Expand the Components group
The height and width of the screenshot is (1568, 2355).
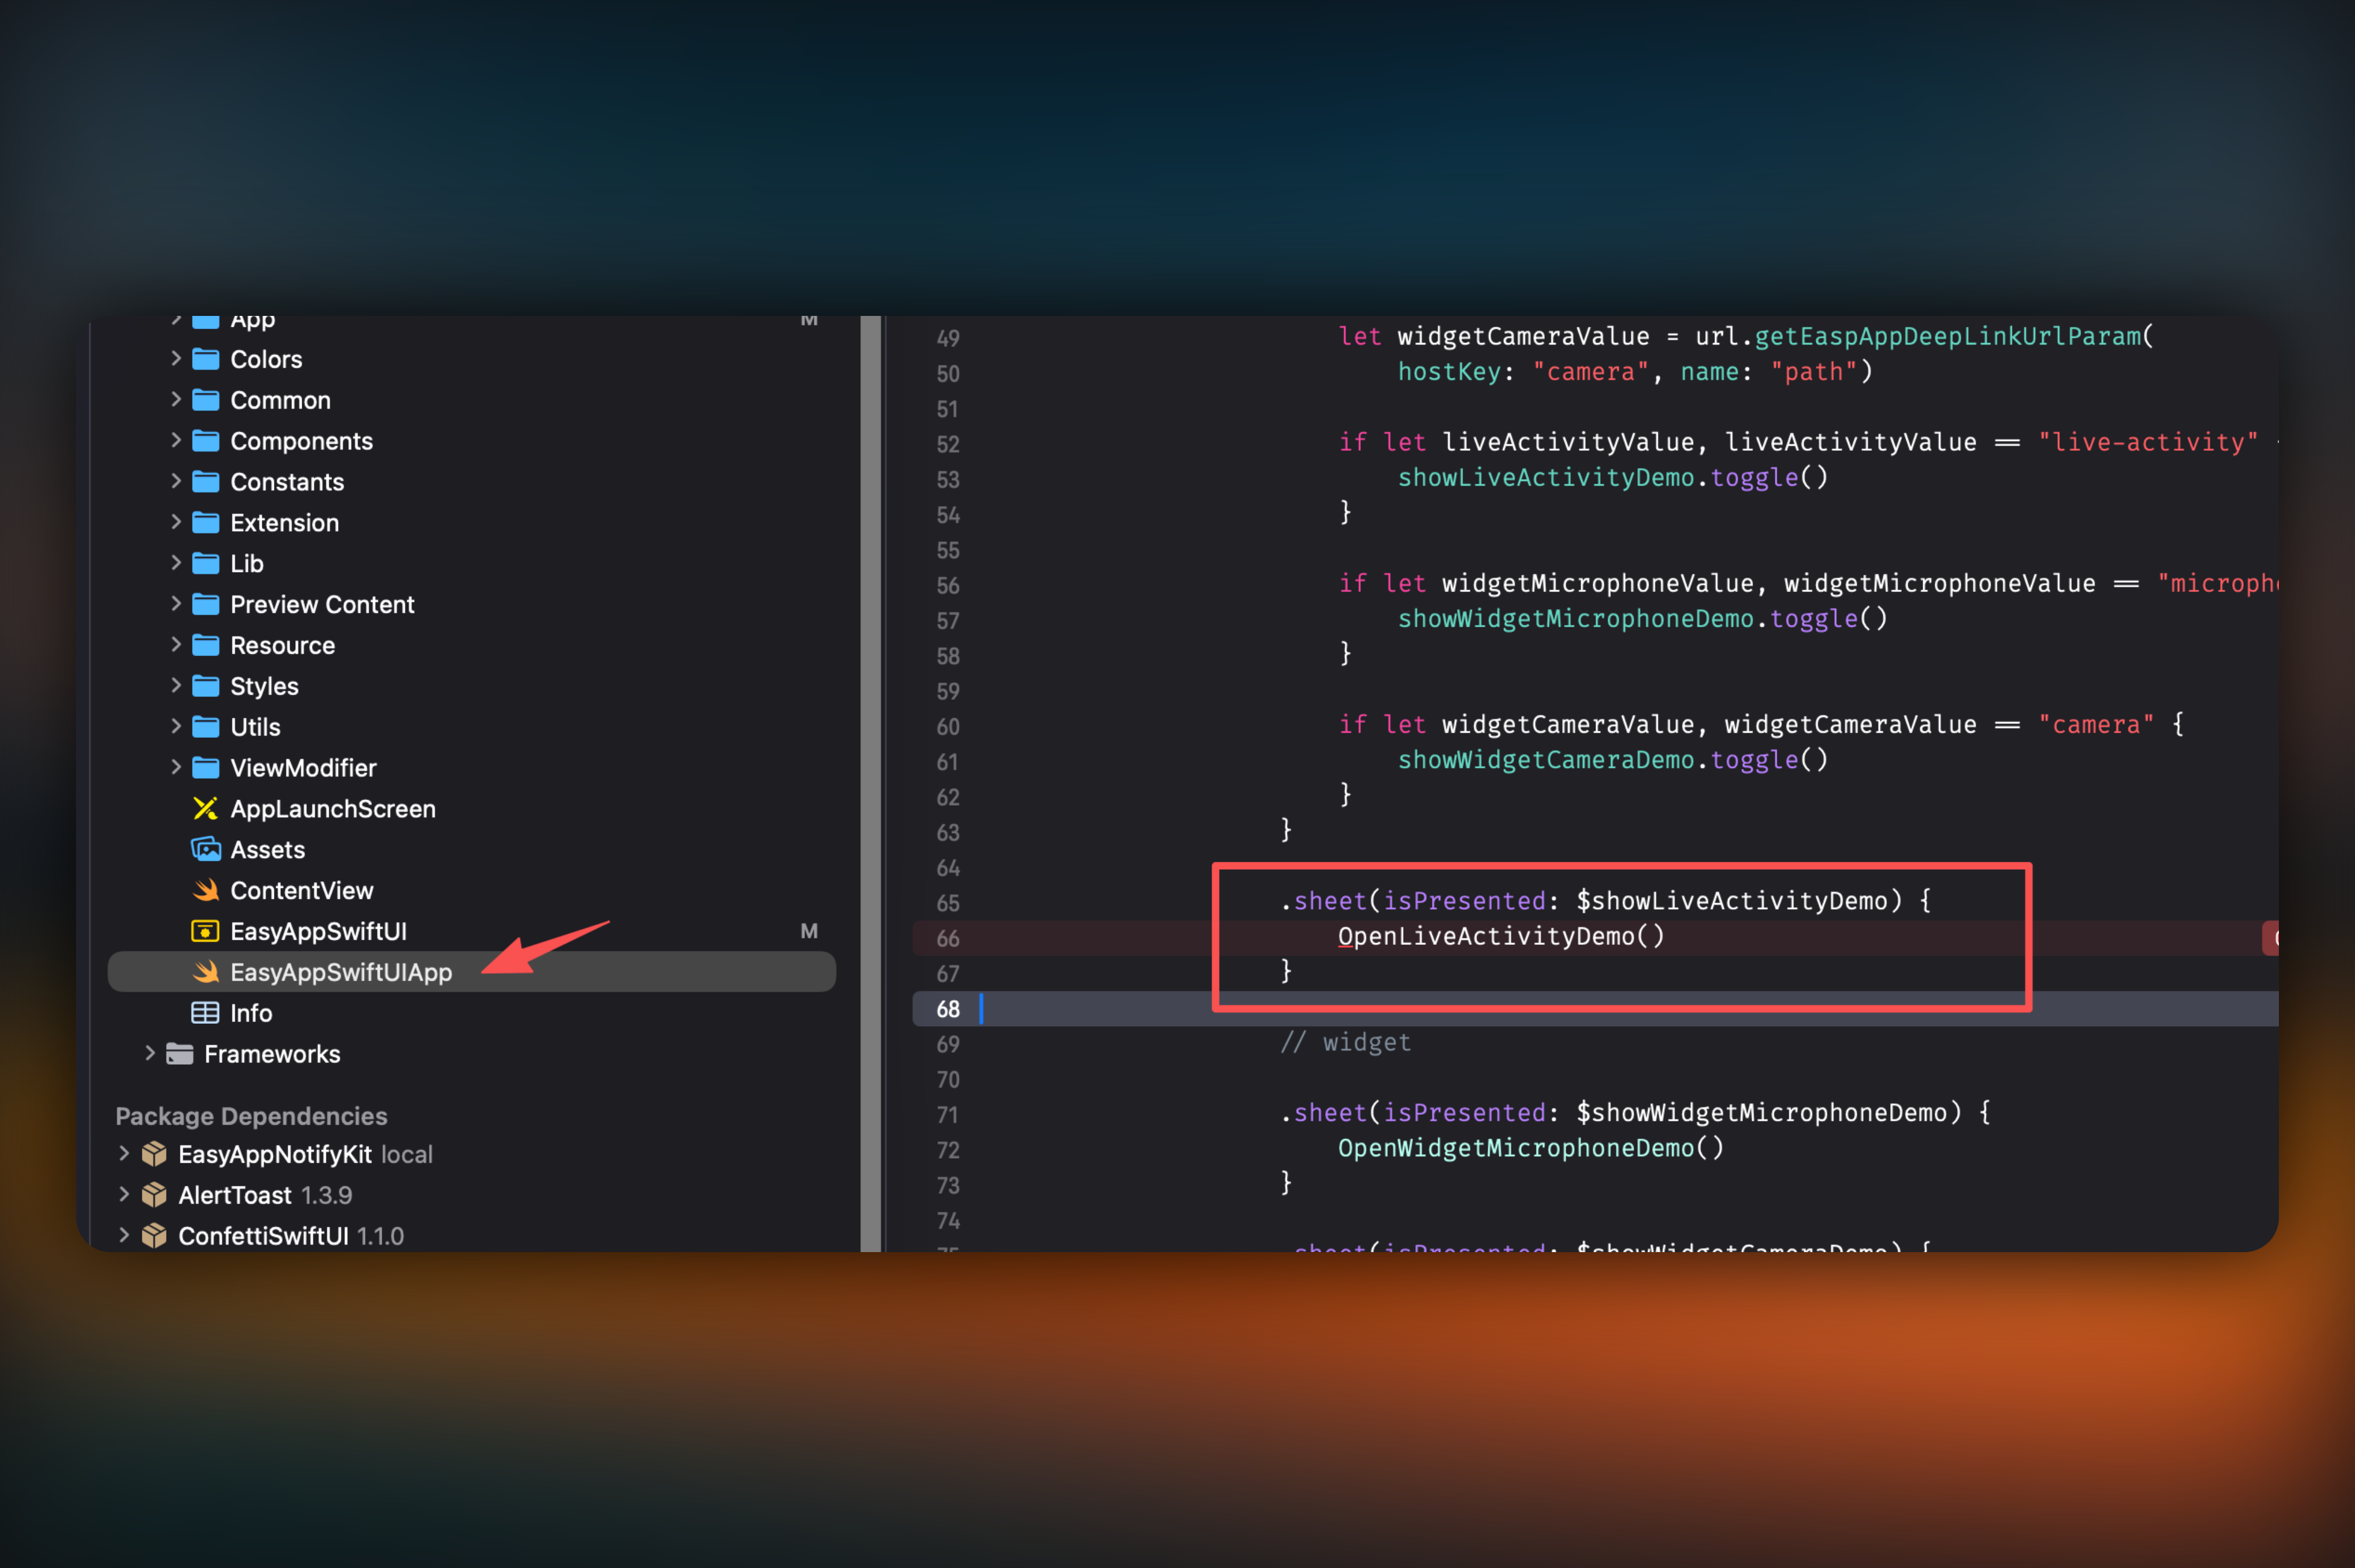pos(176,440)
